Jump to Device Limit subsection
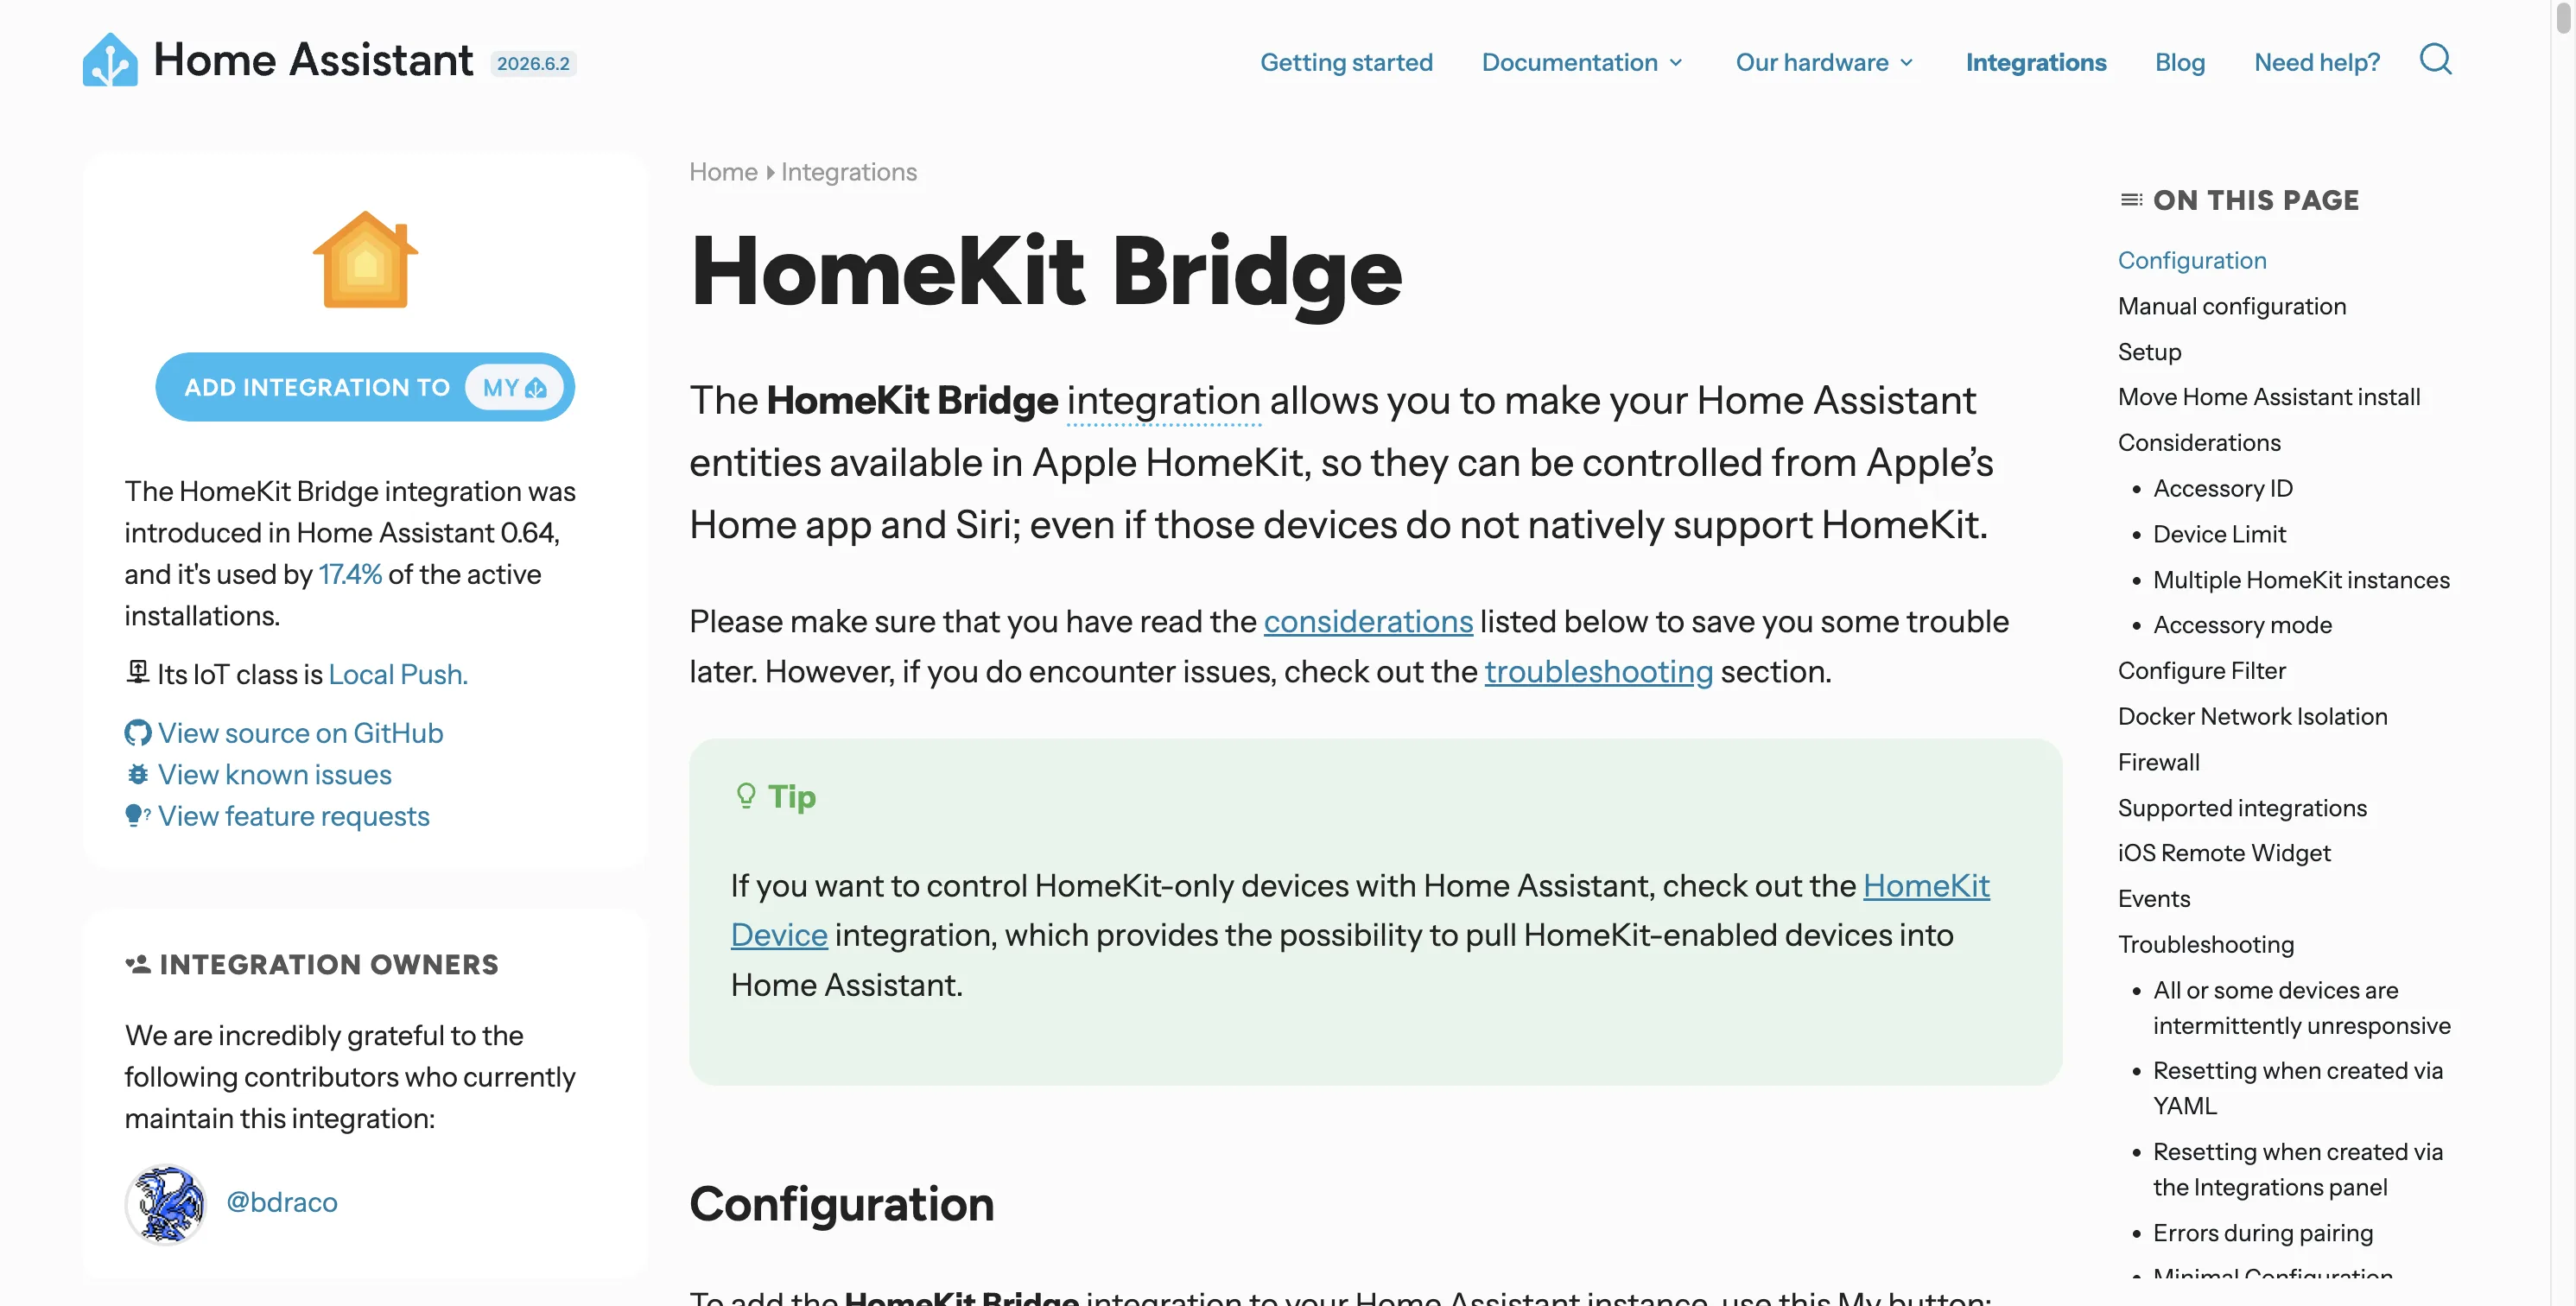This screenshot has height=1306, width=2576. point(2219,534)
